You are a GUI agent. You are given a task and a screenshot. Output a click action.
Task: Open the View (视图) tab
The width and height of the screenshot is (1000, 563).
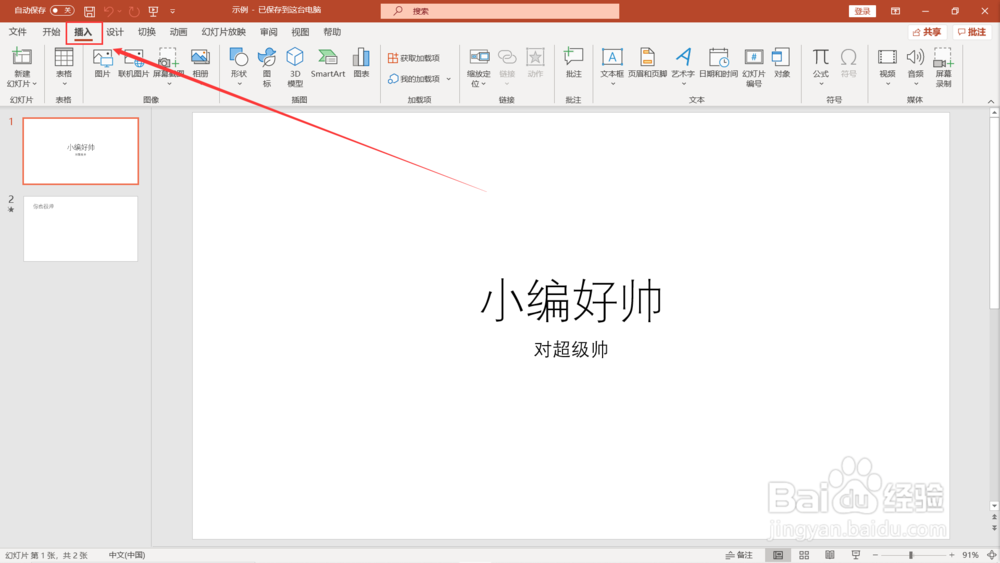click(x=300, y=32)
